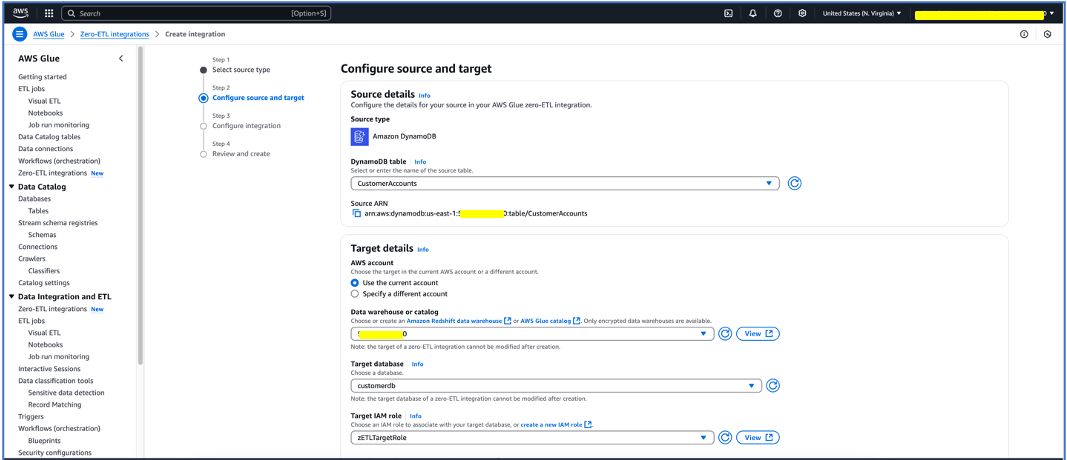
Task: Click View button next to Target IAM role
Action: 758,438
